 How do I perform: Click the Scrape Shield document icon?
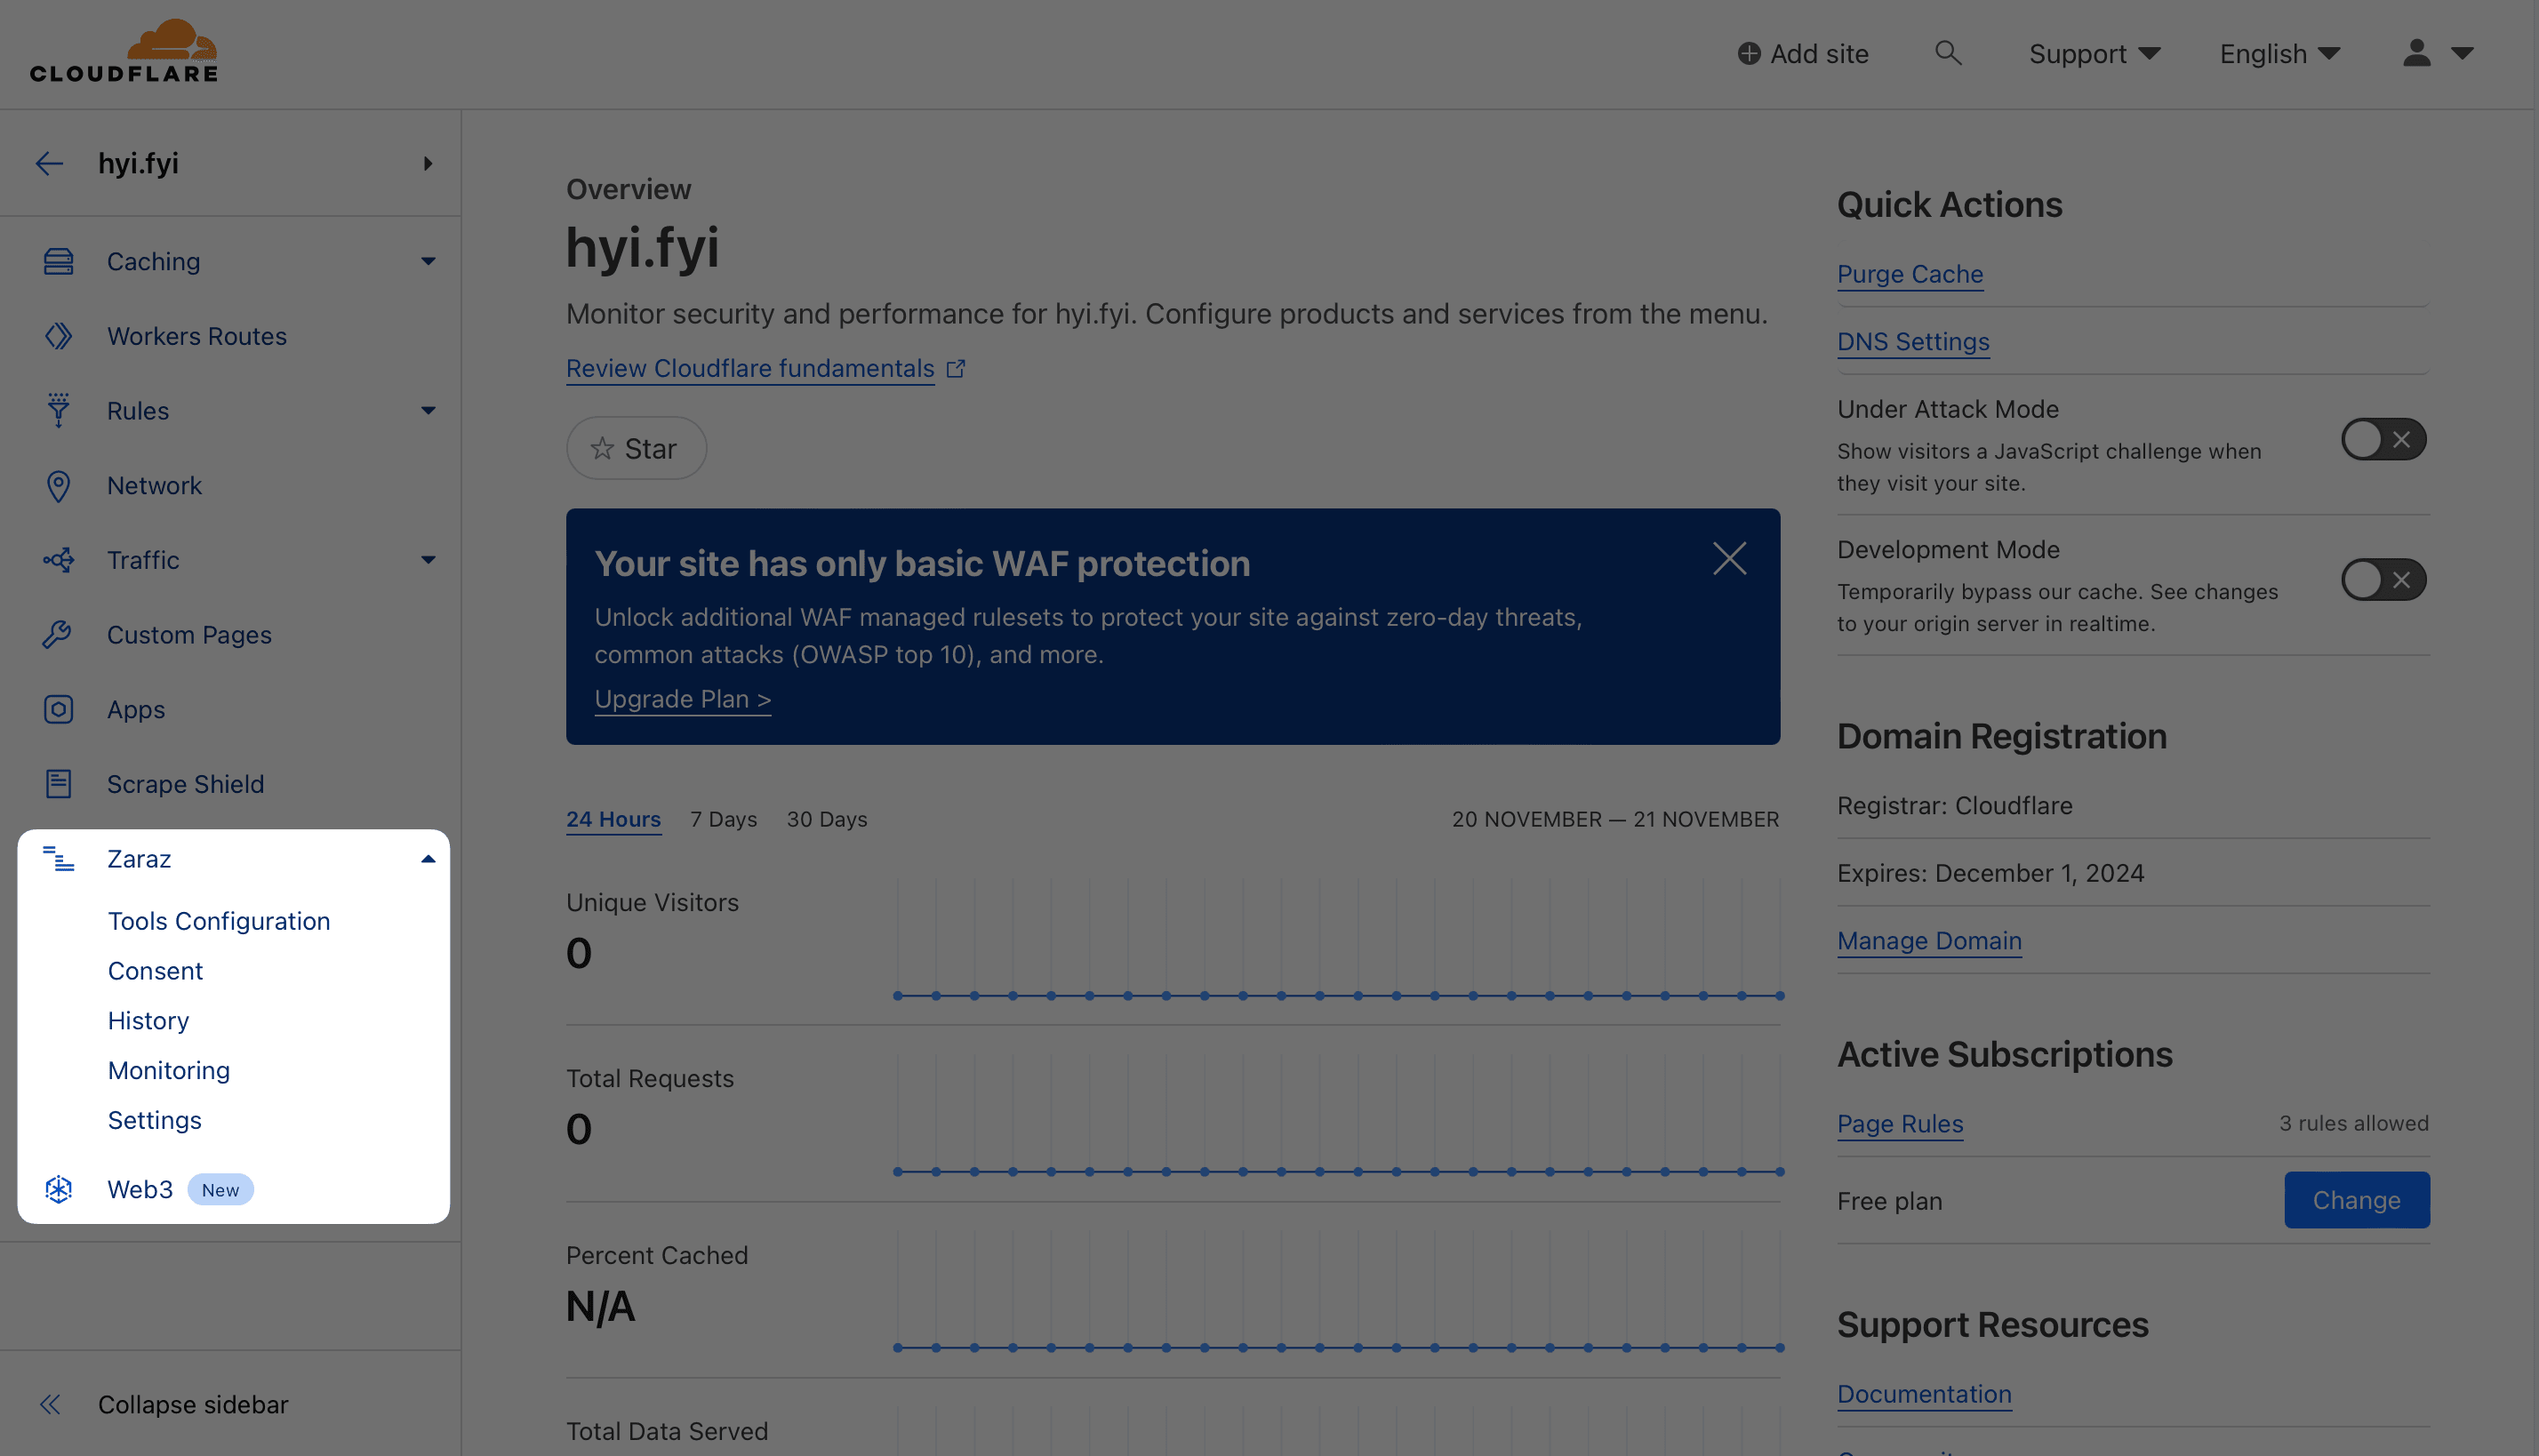pos(58,784)
